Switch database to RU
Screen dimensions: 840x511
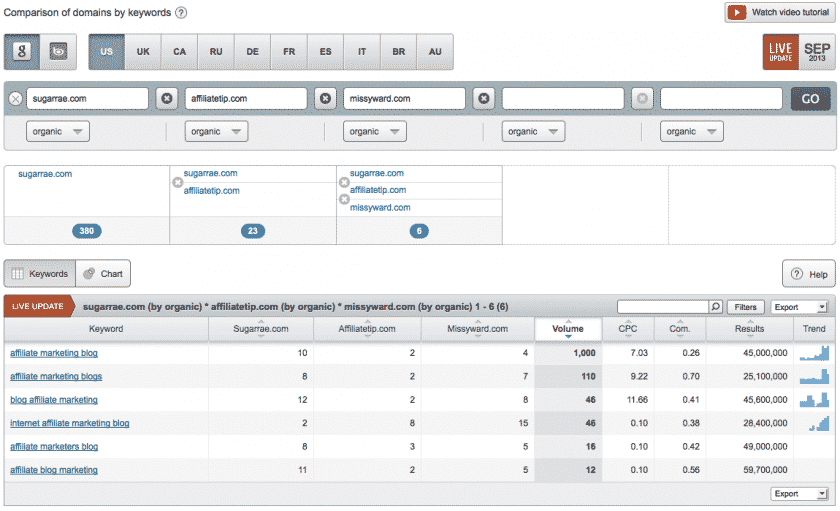click(x=216, y=52)
